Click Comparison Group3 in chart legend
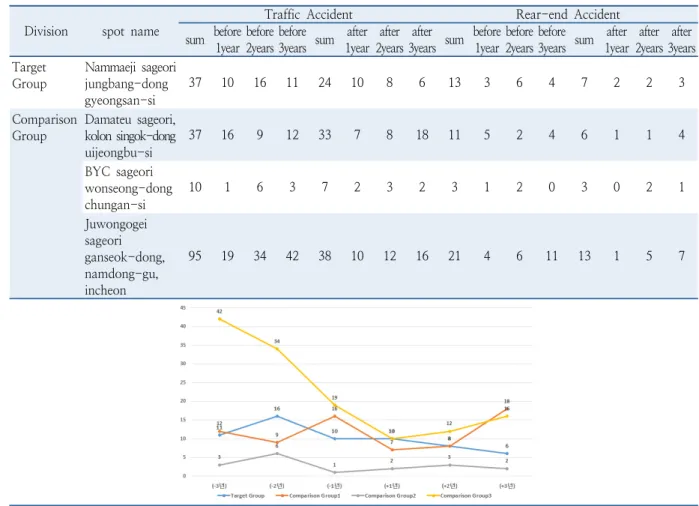Viewport: 699px width, 506px height. pos(460,496)
